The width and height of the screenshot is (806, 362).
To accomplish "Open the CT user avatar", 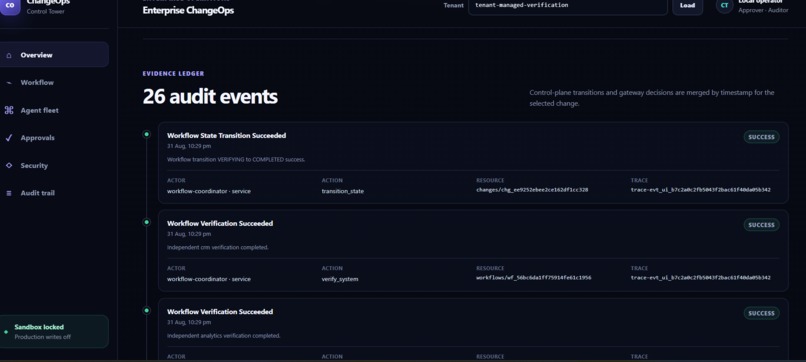I will pos(724,6).
